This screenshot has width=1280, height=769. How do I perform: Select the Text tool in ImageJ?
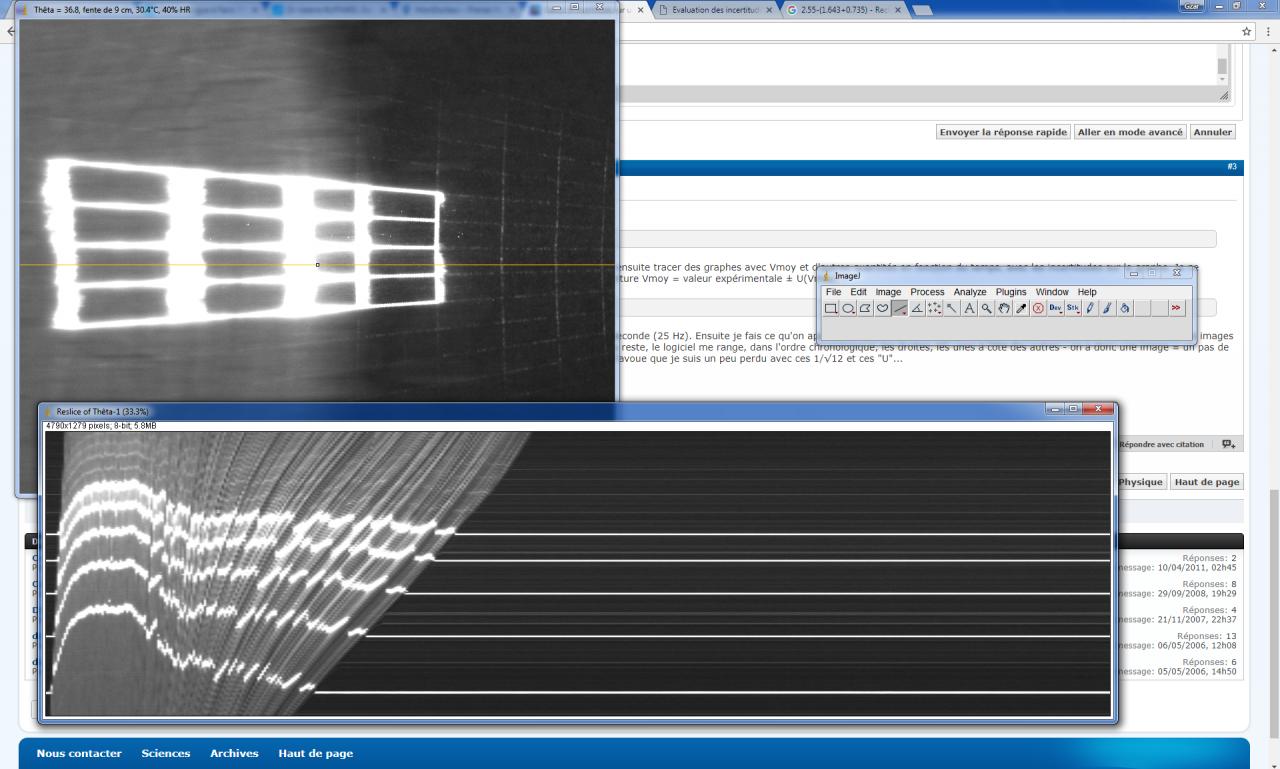(x=969, y=309)
